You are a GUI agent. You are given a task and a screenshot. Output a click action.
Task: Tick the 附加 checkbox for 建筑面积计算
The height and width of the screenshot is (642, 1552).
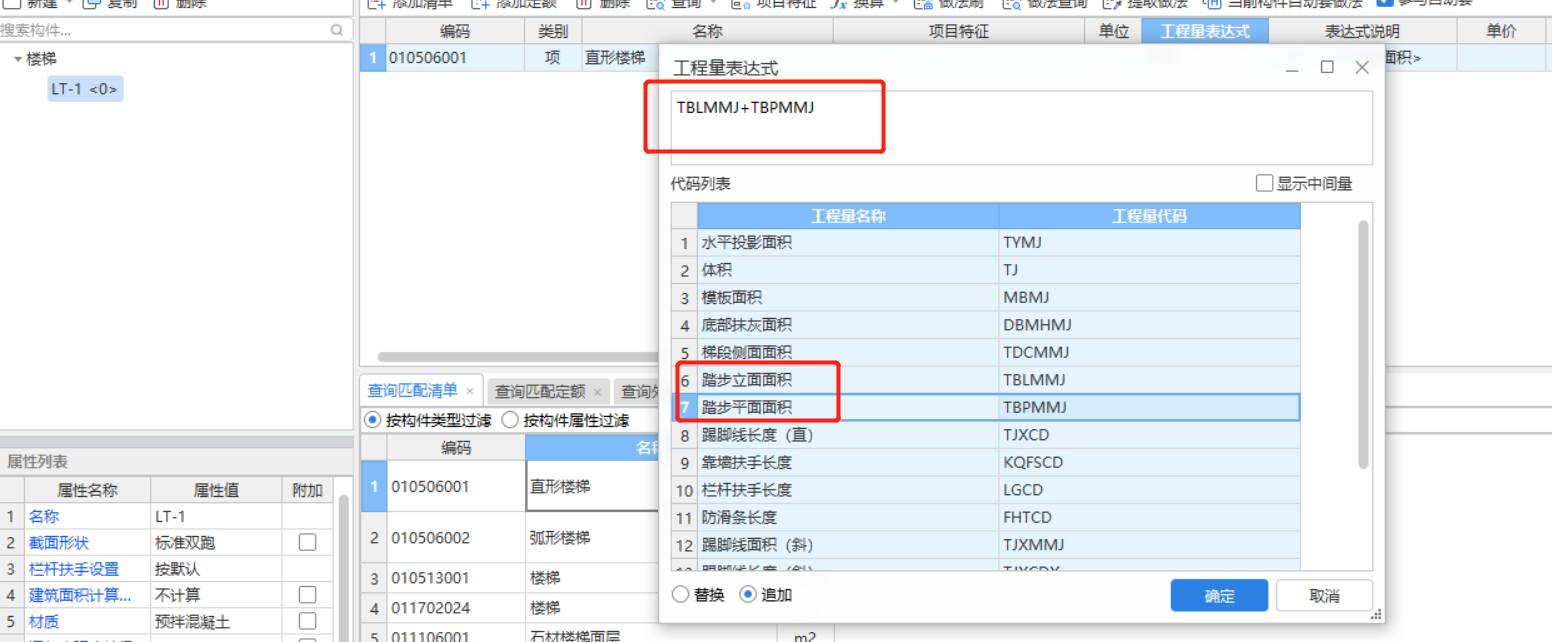(x=307, y=595)
